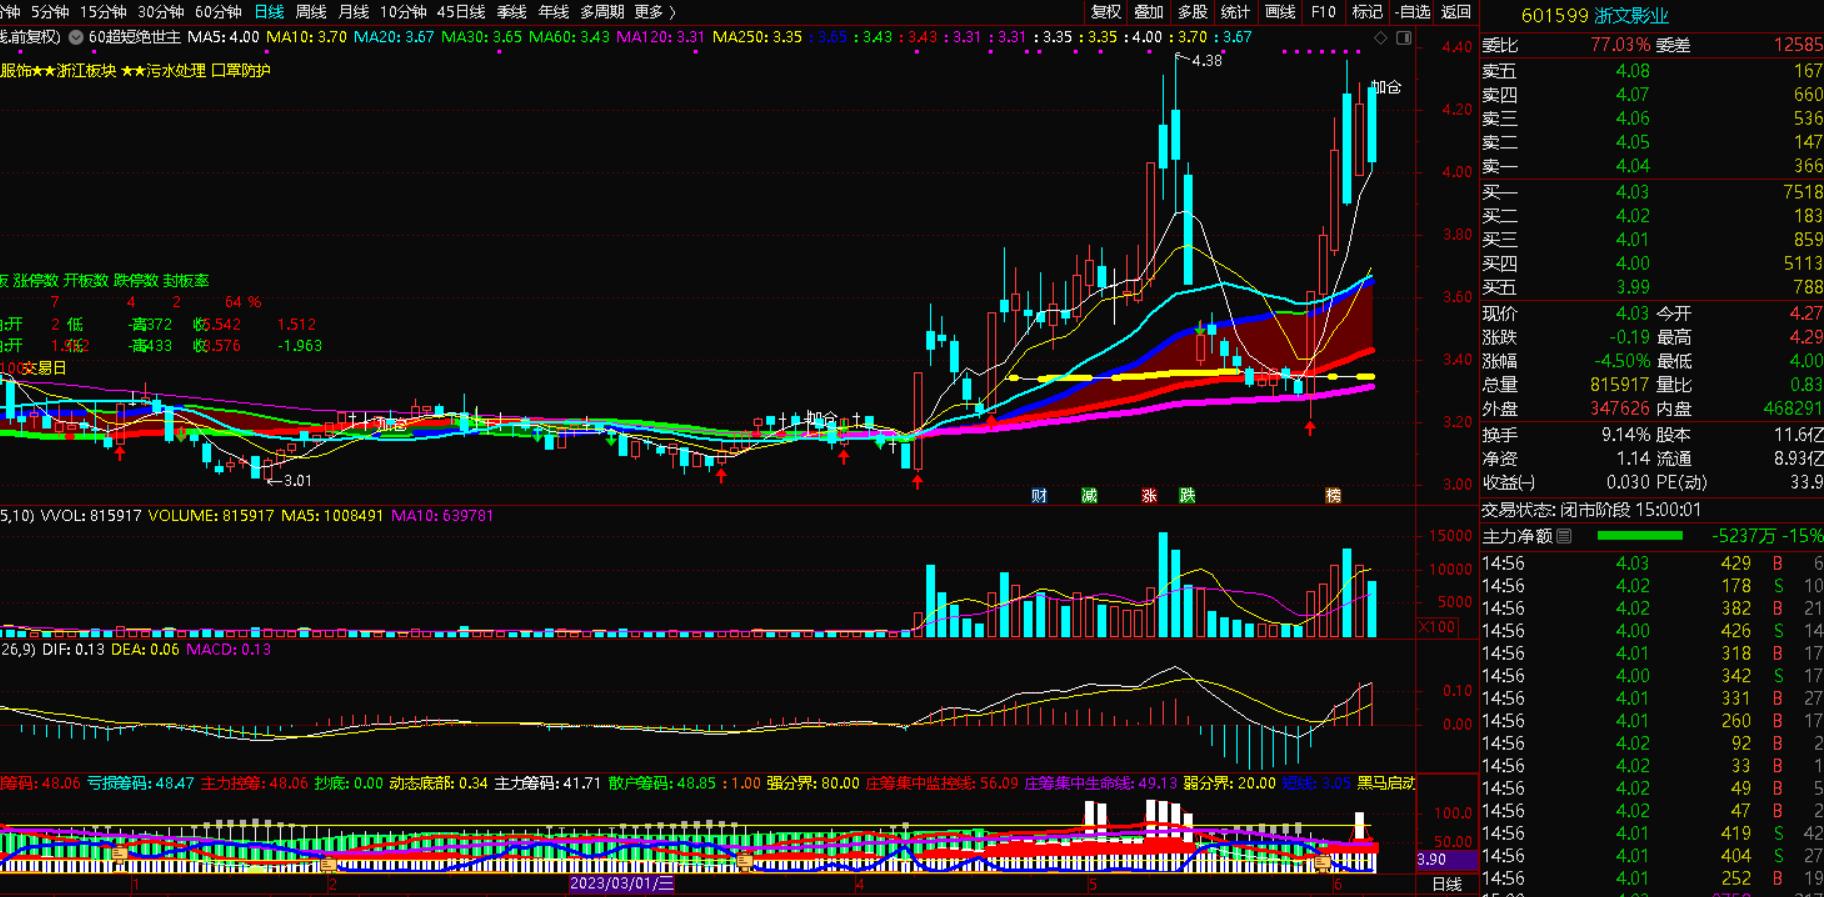Click the green 主力净额 progress bar

coord(1640,537)
